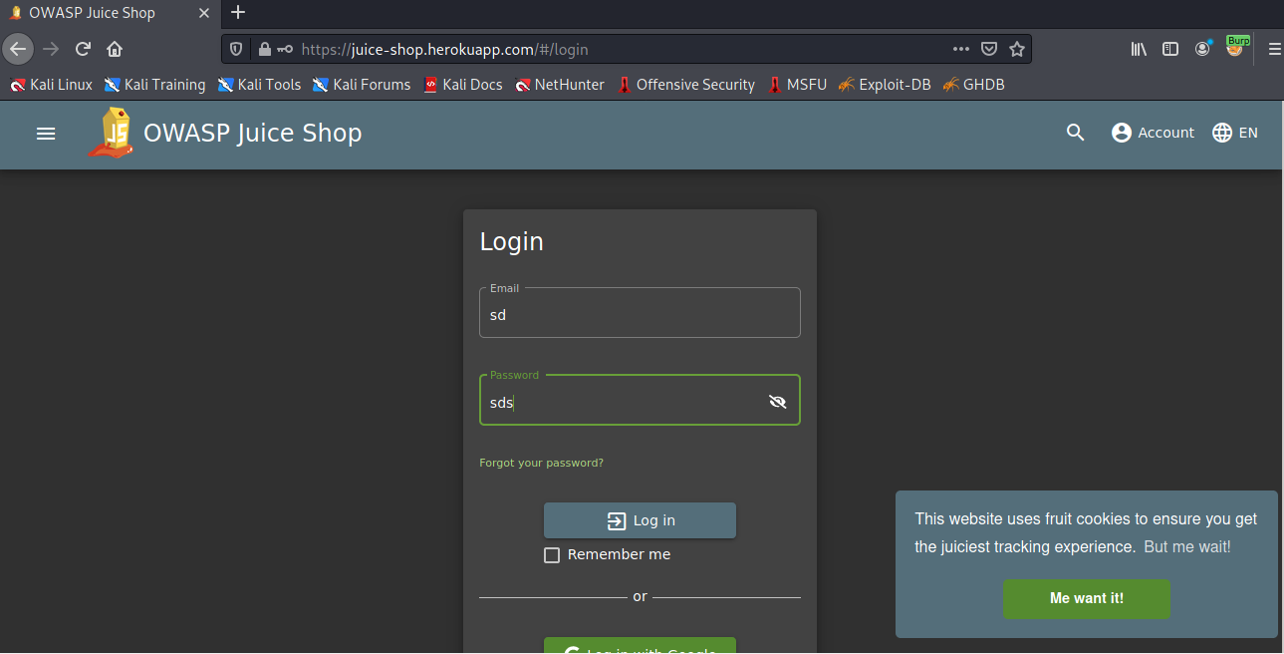The width and height of the screenshot is (1284, 654).
Task: Open the Kali Tools bookmark
Action: pos(259,85)
